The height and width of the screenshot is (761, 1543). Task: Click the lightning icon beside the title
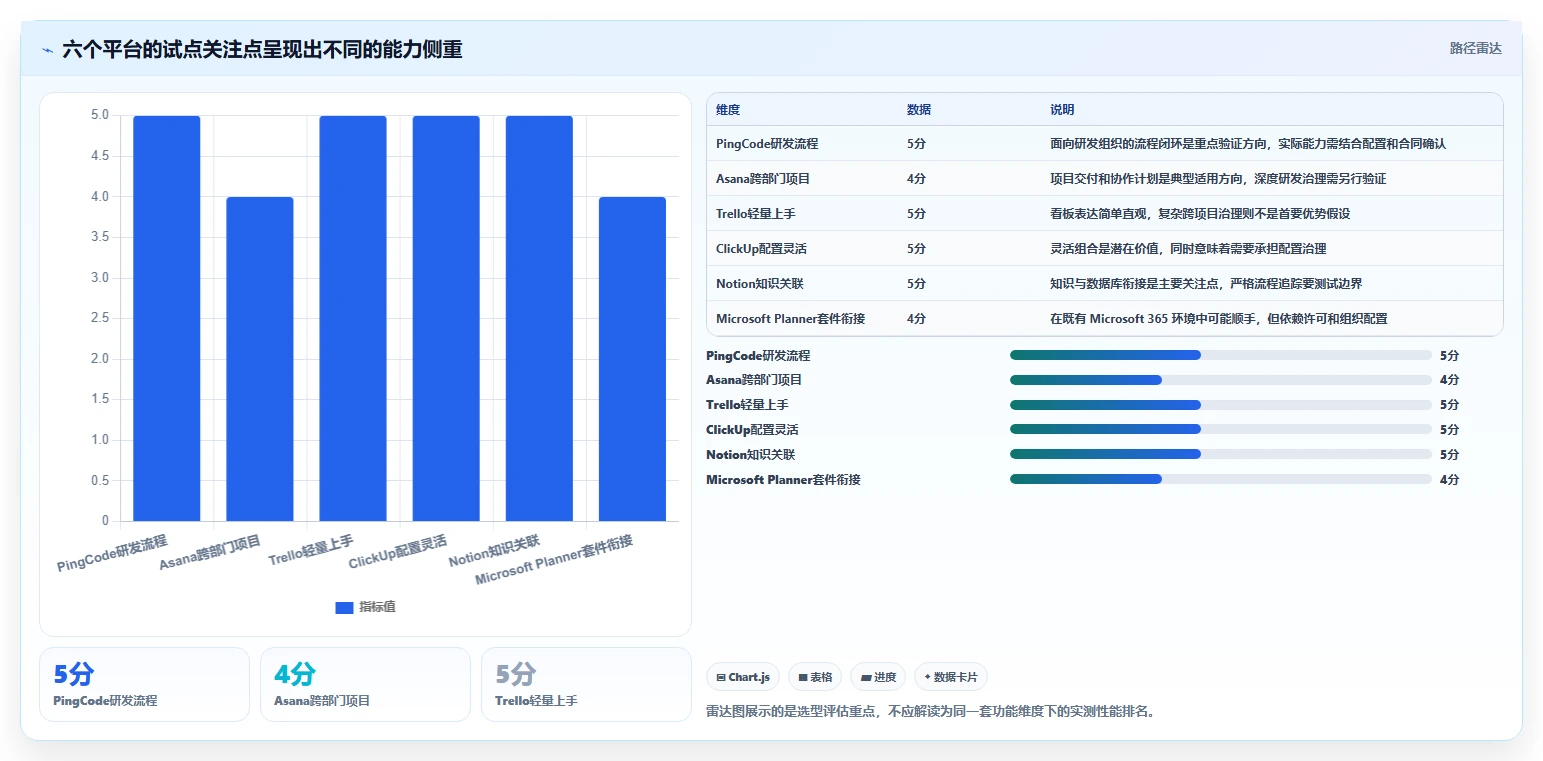tap(47, 50)
